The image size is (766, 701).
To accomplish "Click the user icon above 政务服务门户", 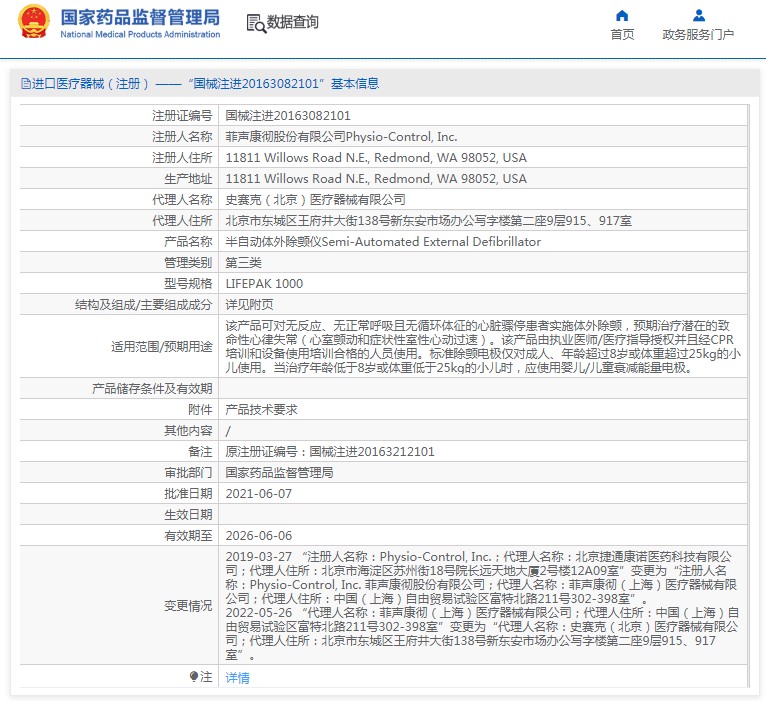I will [699, 15].
